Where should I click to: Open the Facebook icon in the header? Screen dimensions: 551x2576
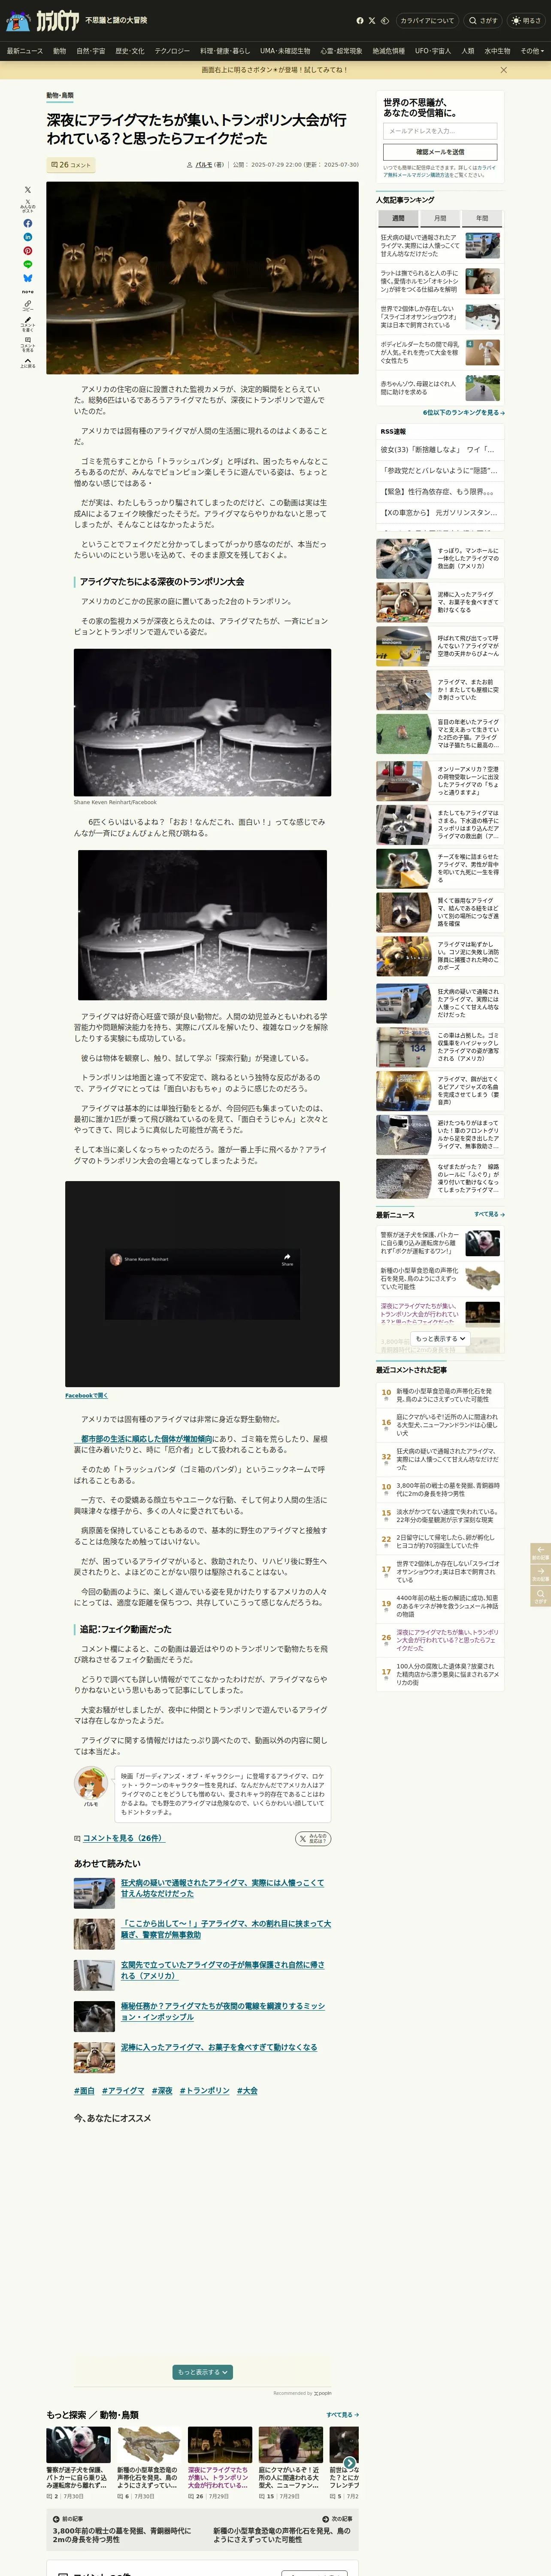pyautogui.click(x=360, y=20)
